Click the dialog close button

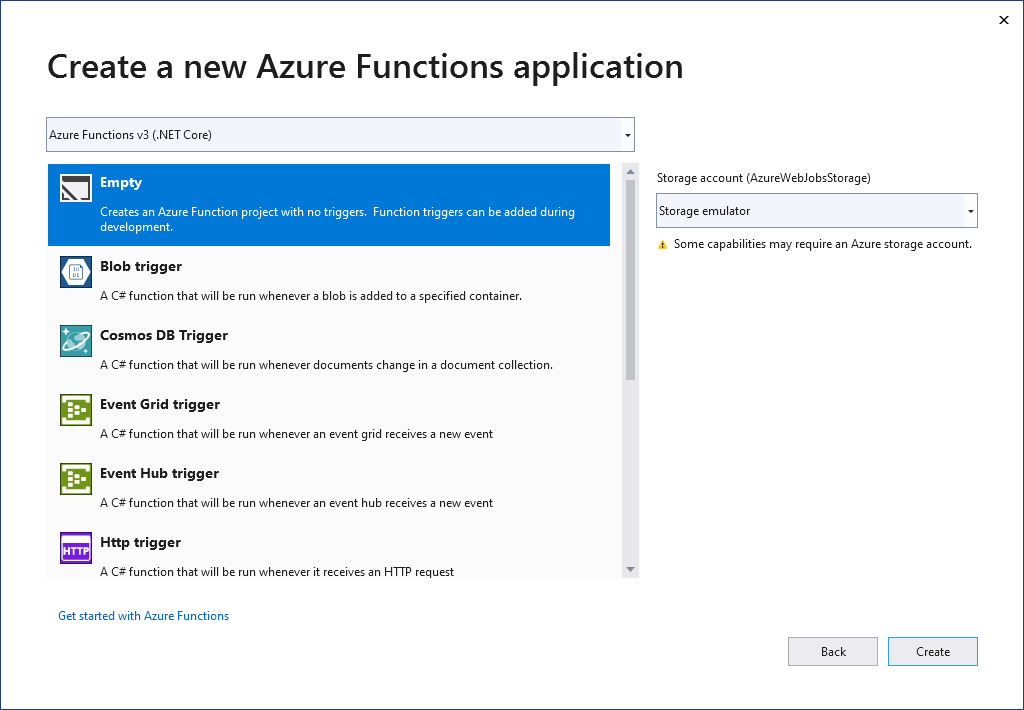pyautogui.click(x=1003, y=20)
